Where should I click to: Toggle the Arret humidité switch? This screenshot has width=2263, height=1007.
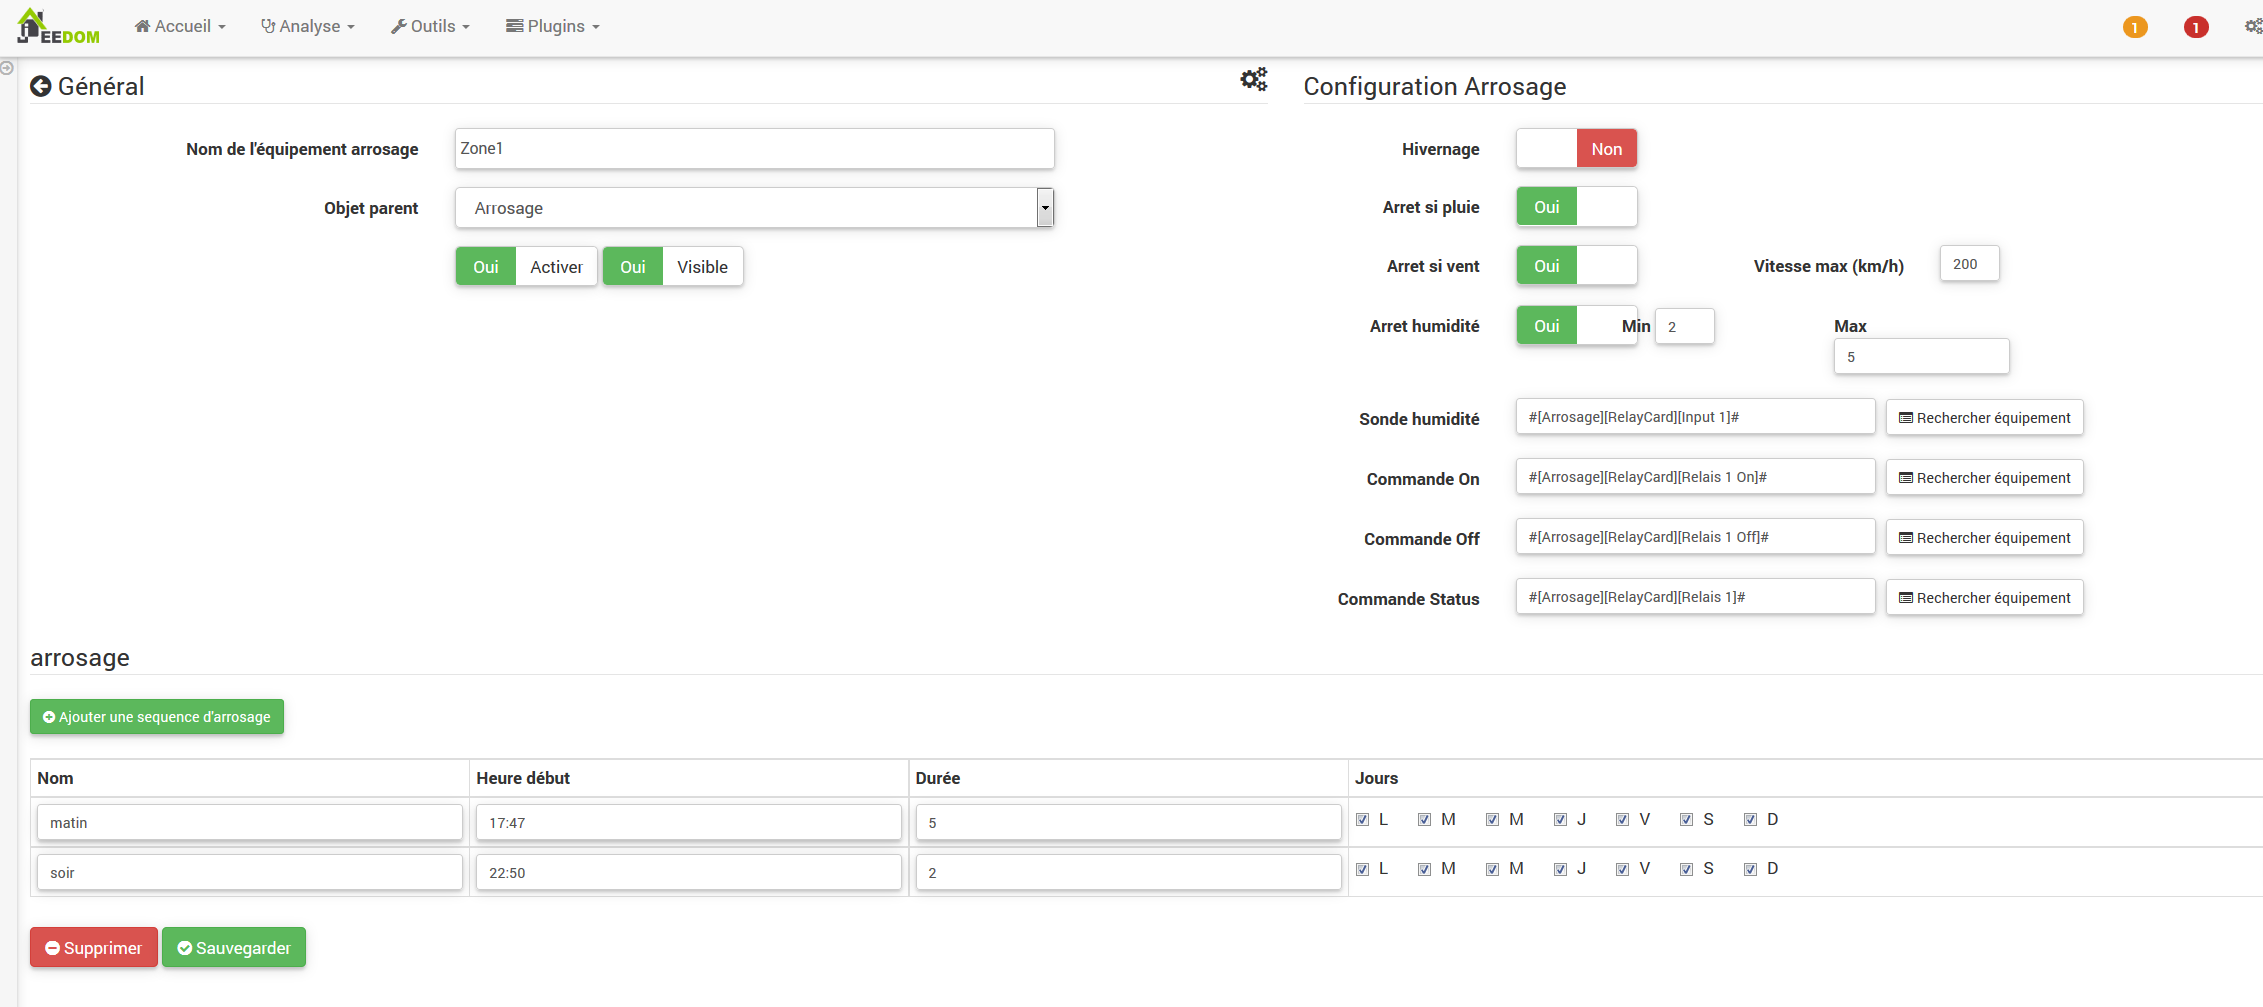1577,326
